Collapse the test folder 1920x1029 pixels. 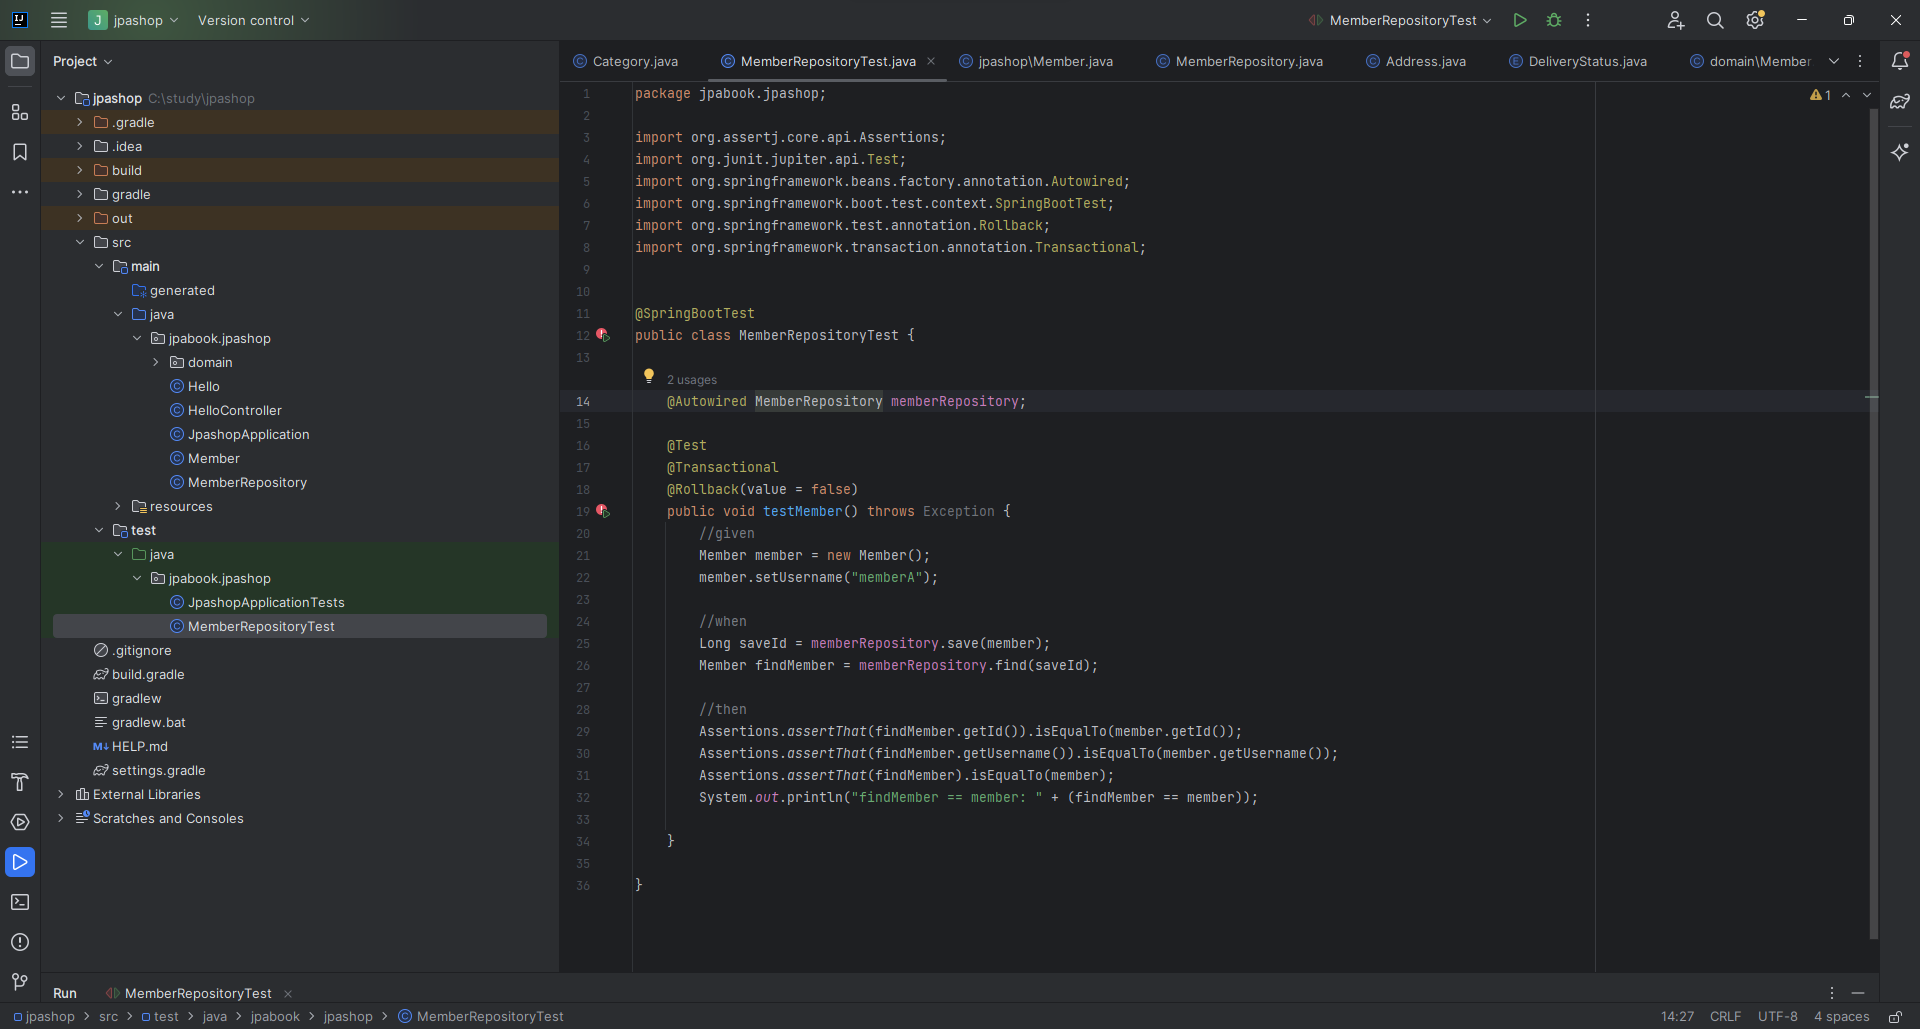pos(99,530)
